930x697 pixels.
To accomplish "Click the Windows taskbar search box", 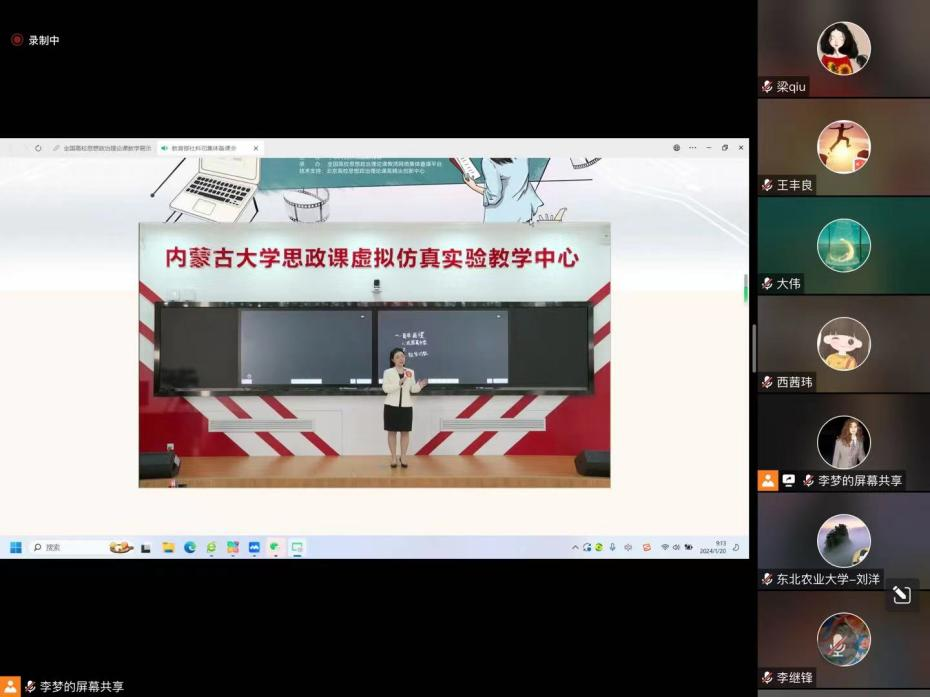I will click(x=70, y=547).
